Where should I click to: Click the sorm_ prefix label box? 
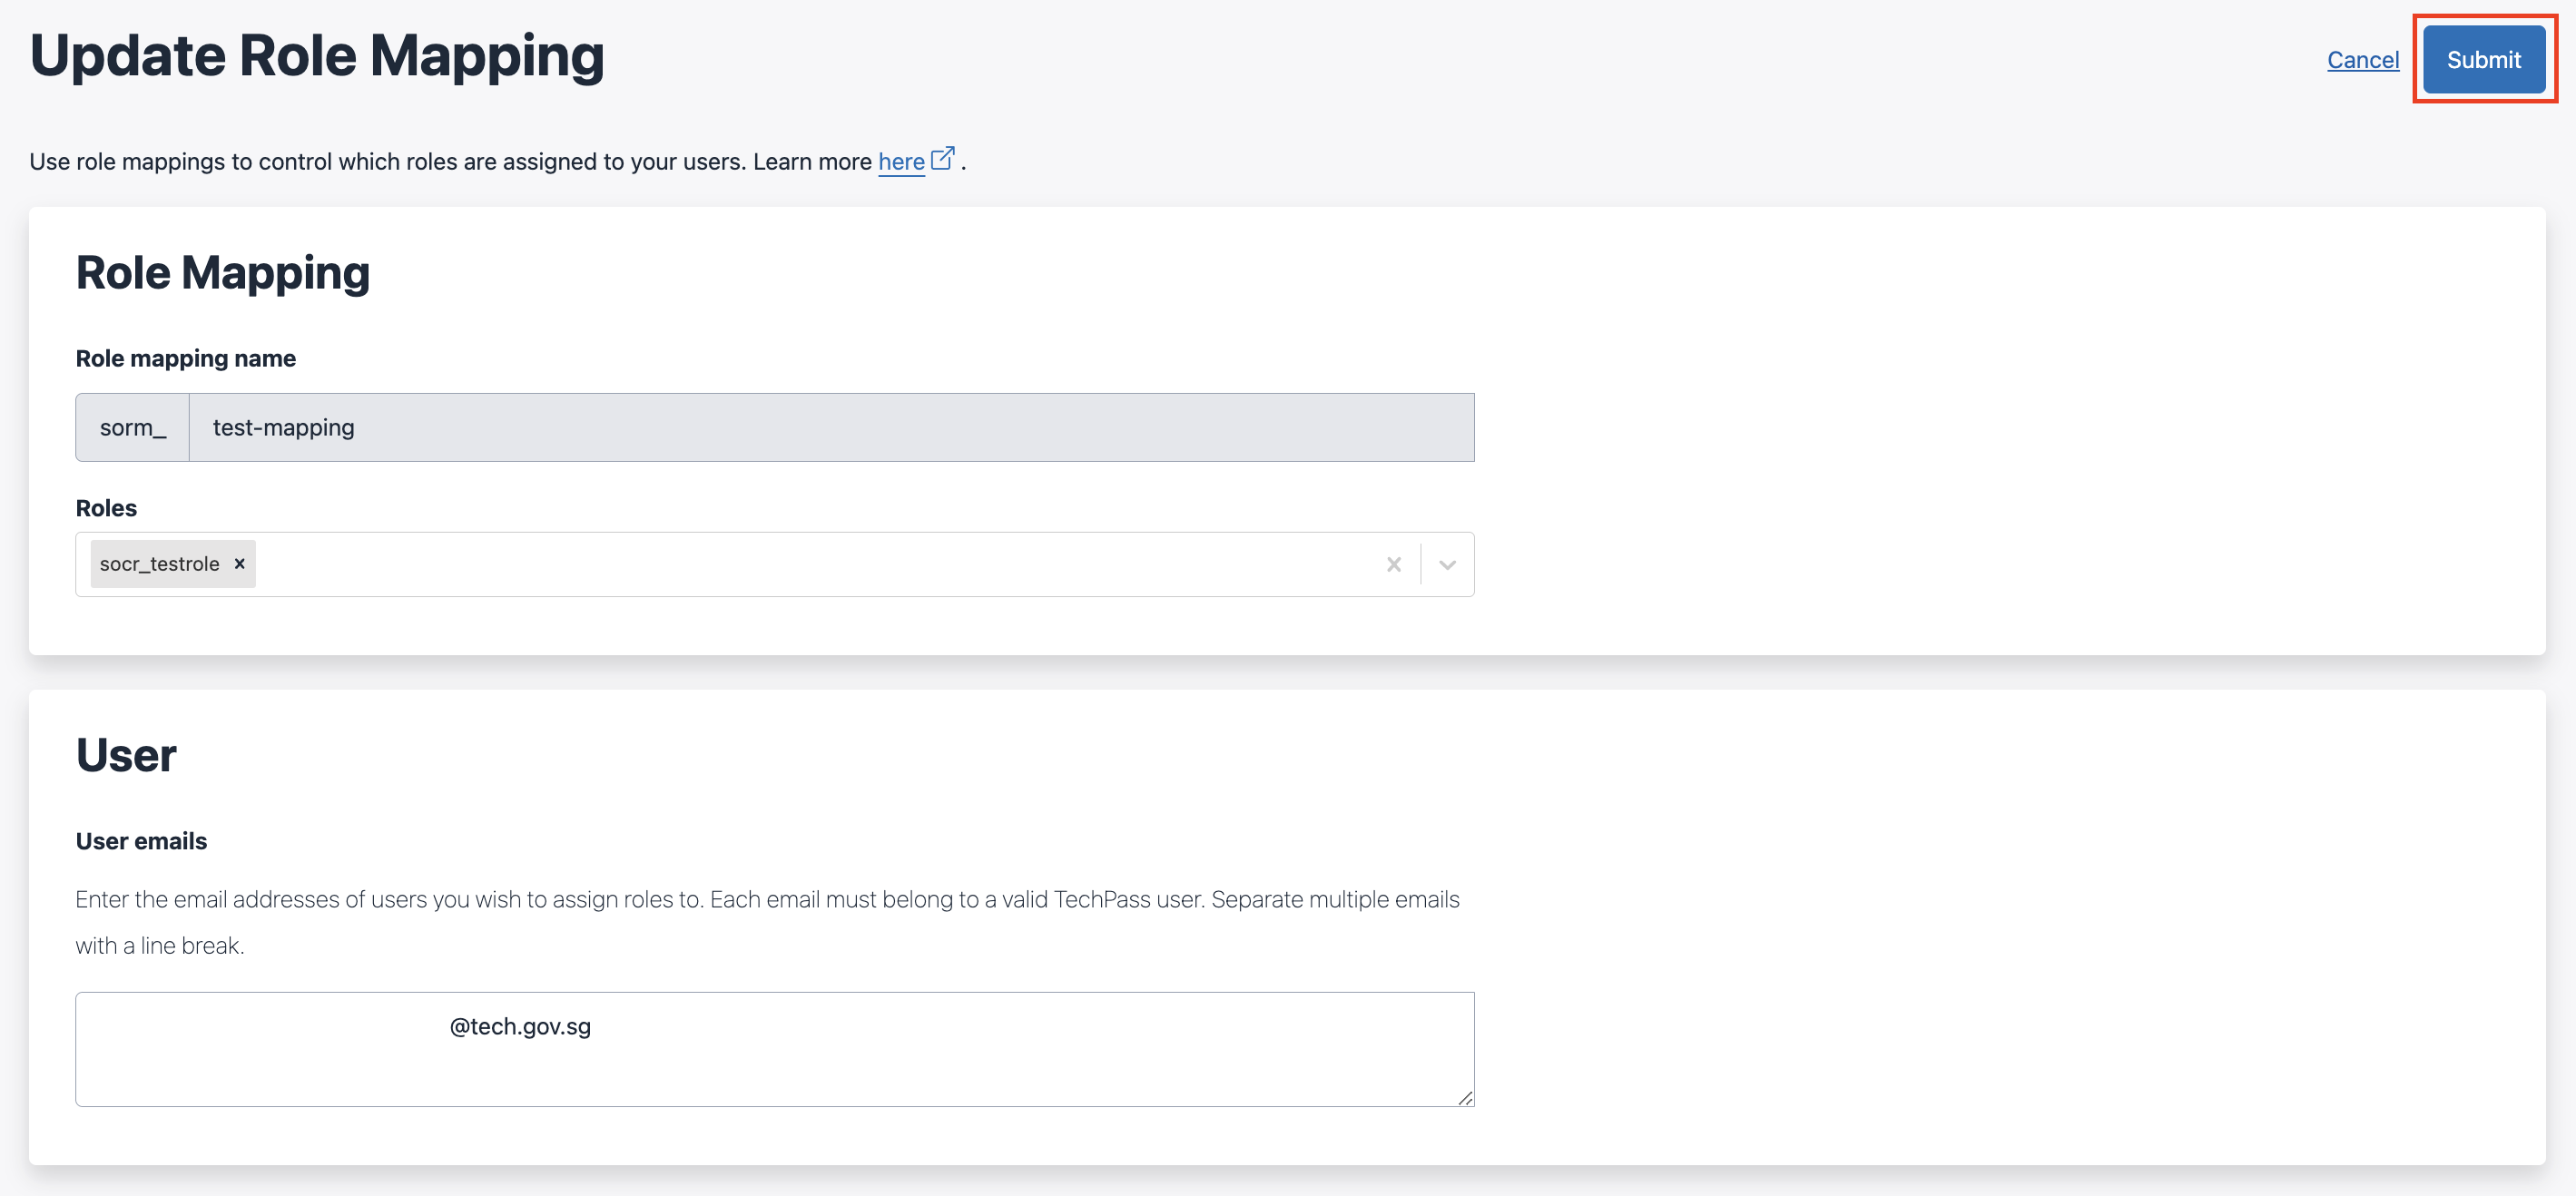131,427
